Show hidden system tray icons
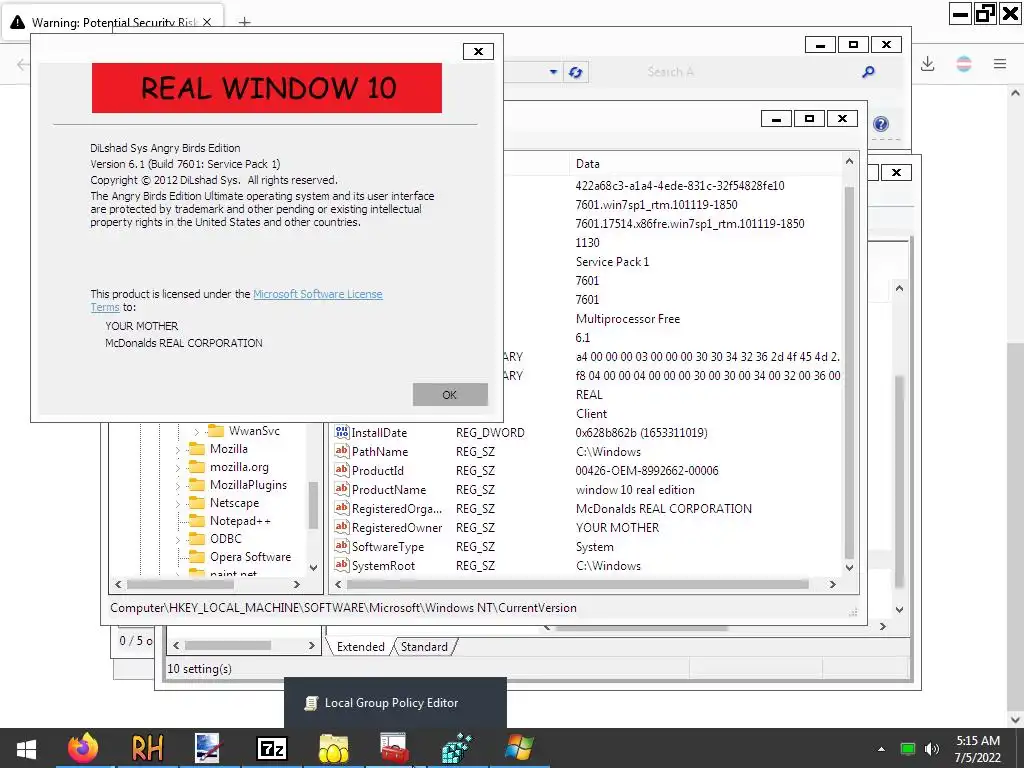This screenshot has height=768, width=1024. tap(881, 749)
